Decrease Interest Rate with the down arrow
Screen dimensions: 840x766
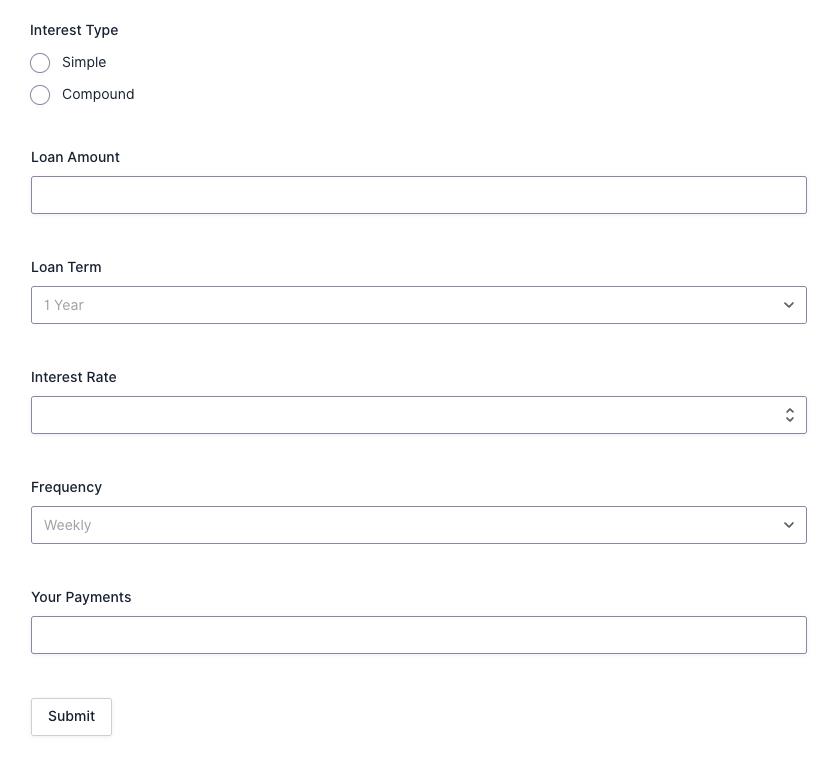tap(790, 420)
